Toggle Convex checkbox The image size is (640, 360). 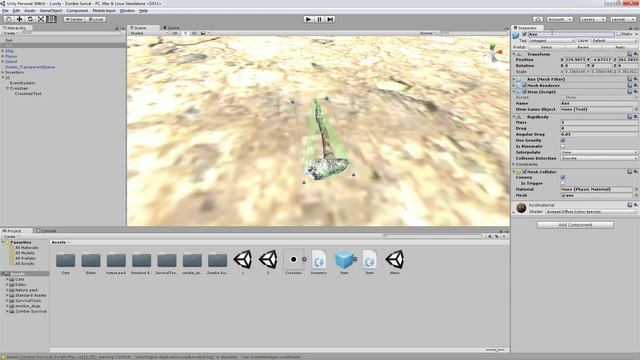pyautogui.click(x=563, y=178)
